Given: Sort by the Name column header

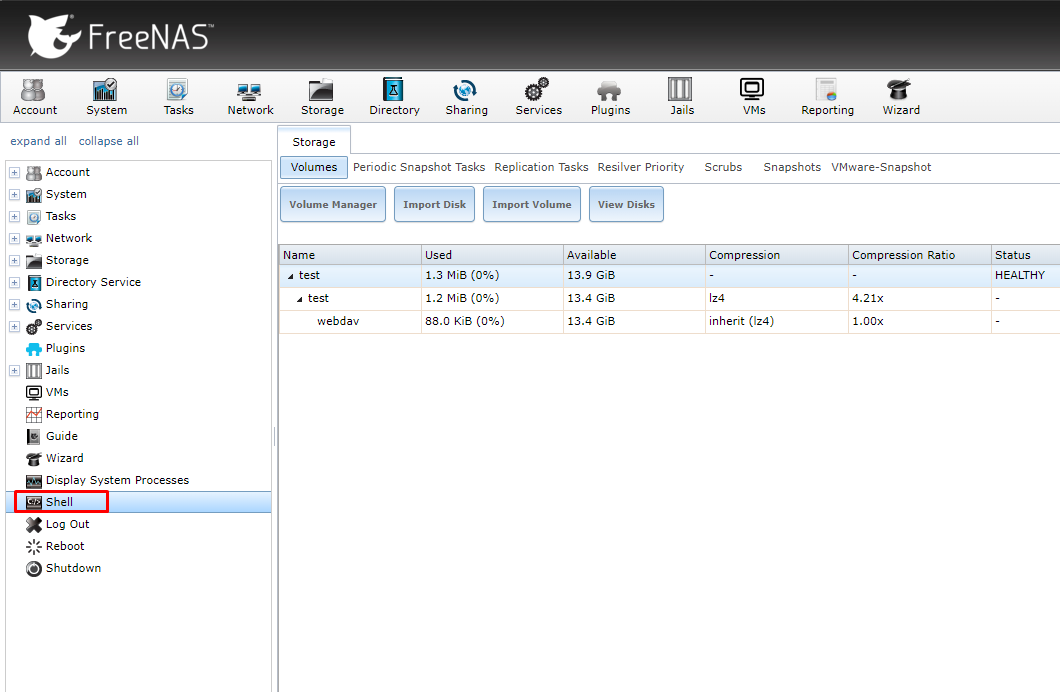Looking at the screenshot, I should point(350,255).
